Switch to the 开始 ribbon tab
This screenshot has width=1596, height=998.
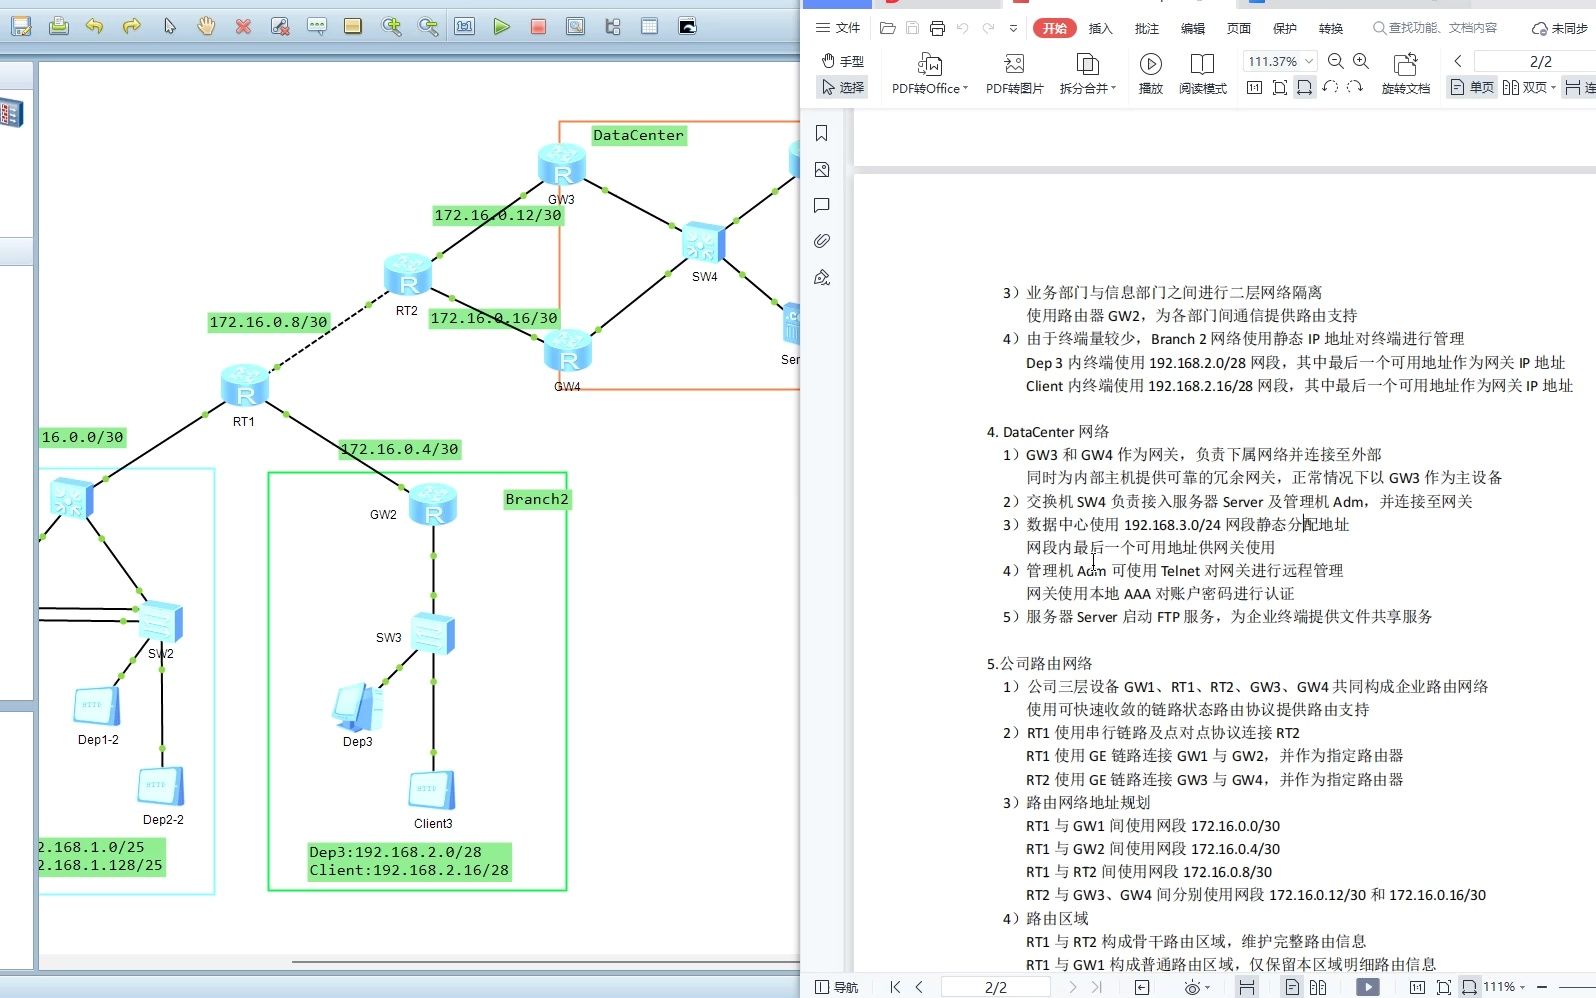[x=1054, y=28]
